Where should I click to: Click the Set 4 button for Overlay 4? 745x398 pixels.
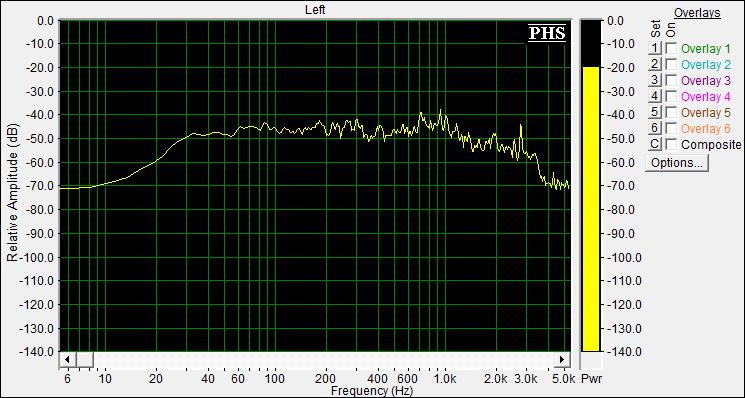tap(655, 96)
